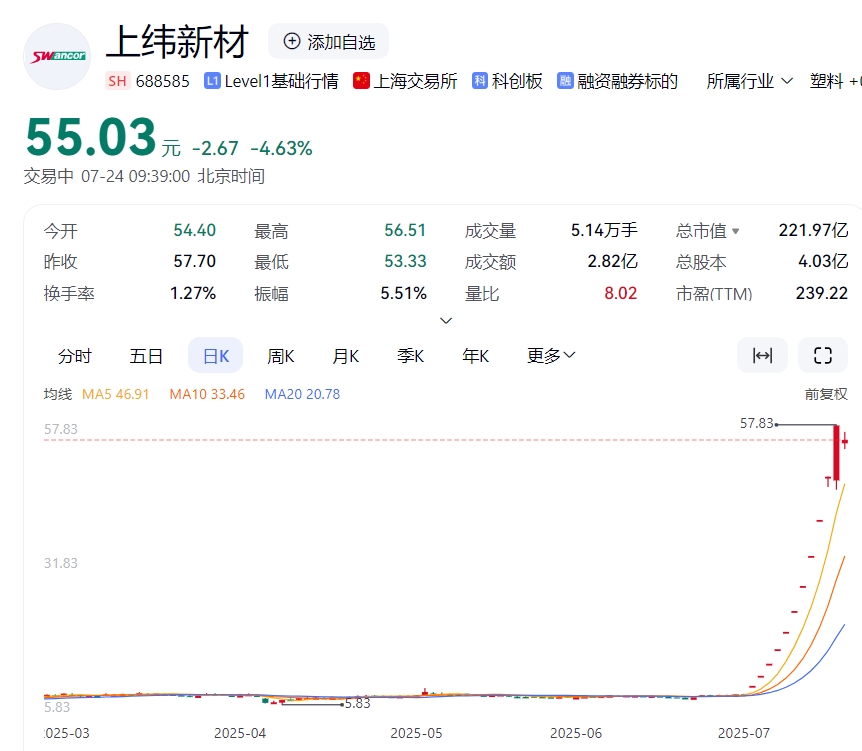Click the 57.83 high marker on chart

click(x=756, y=423)
